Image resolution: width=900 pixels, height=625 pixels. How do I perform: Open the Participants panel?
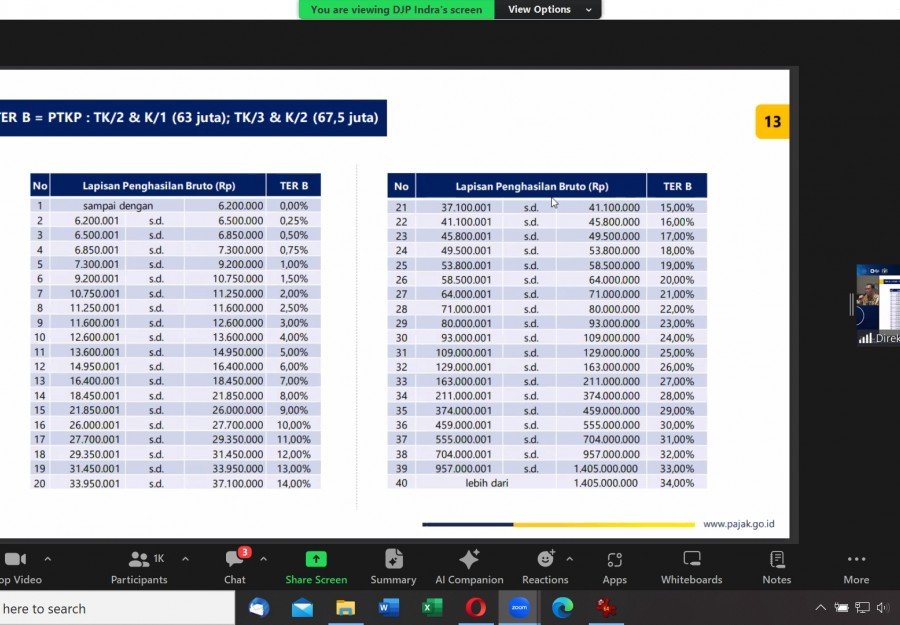[x=139, y=565]
